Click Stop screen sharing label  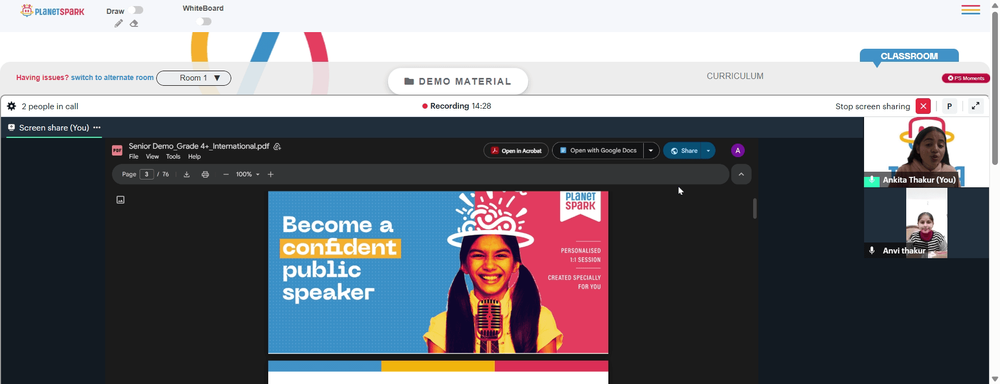click(872, 107)
